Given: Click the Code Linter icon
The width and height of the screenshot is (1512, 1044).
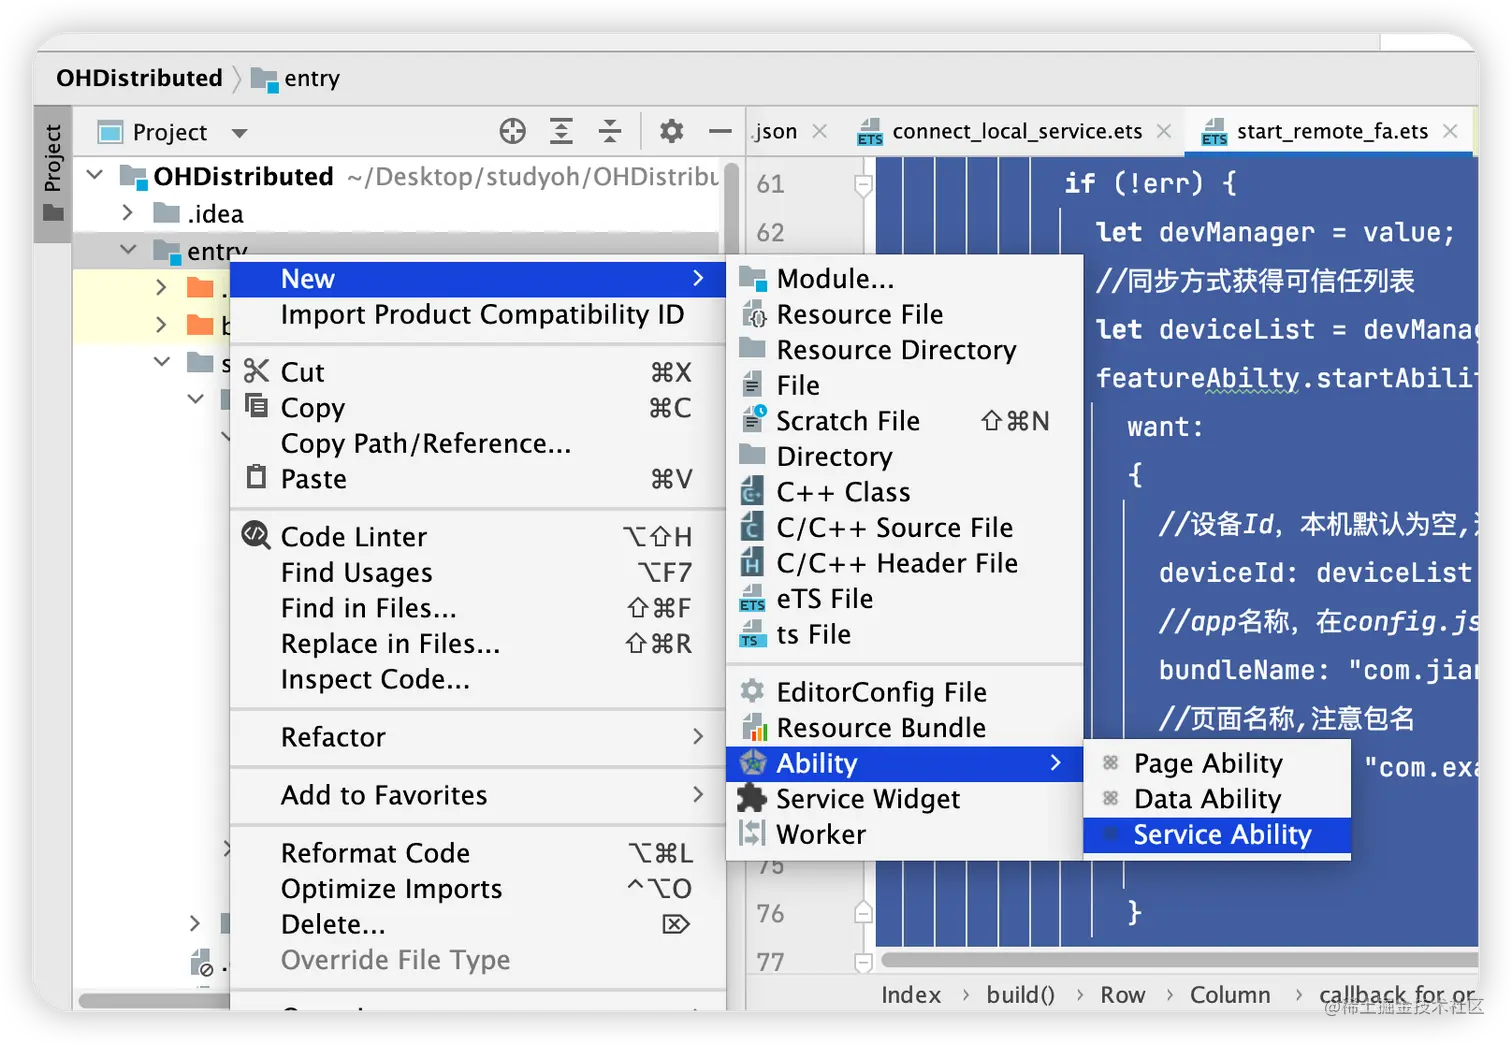Looking at the screenshot, I should (x=256, y=535).
